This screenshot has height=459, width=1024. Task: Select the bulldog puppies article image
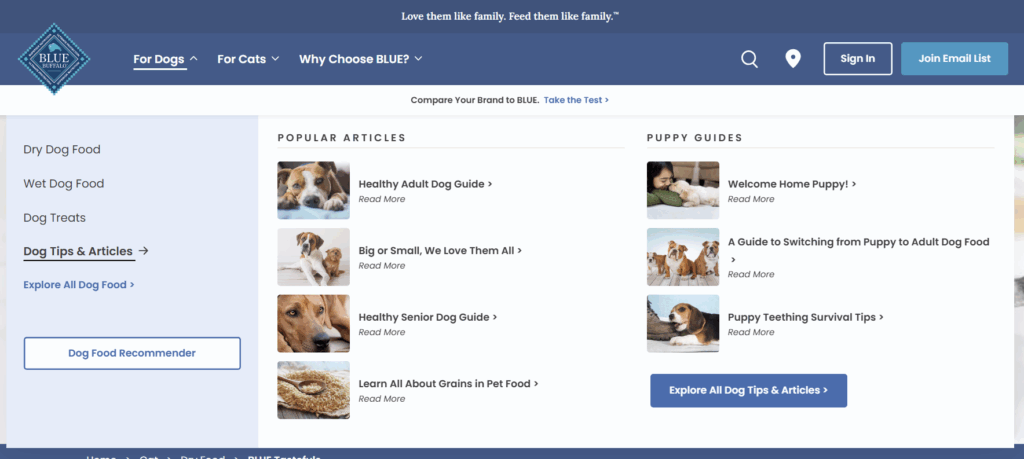click(683, 257)
